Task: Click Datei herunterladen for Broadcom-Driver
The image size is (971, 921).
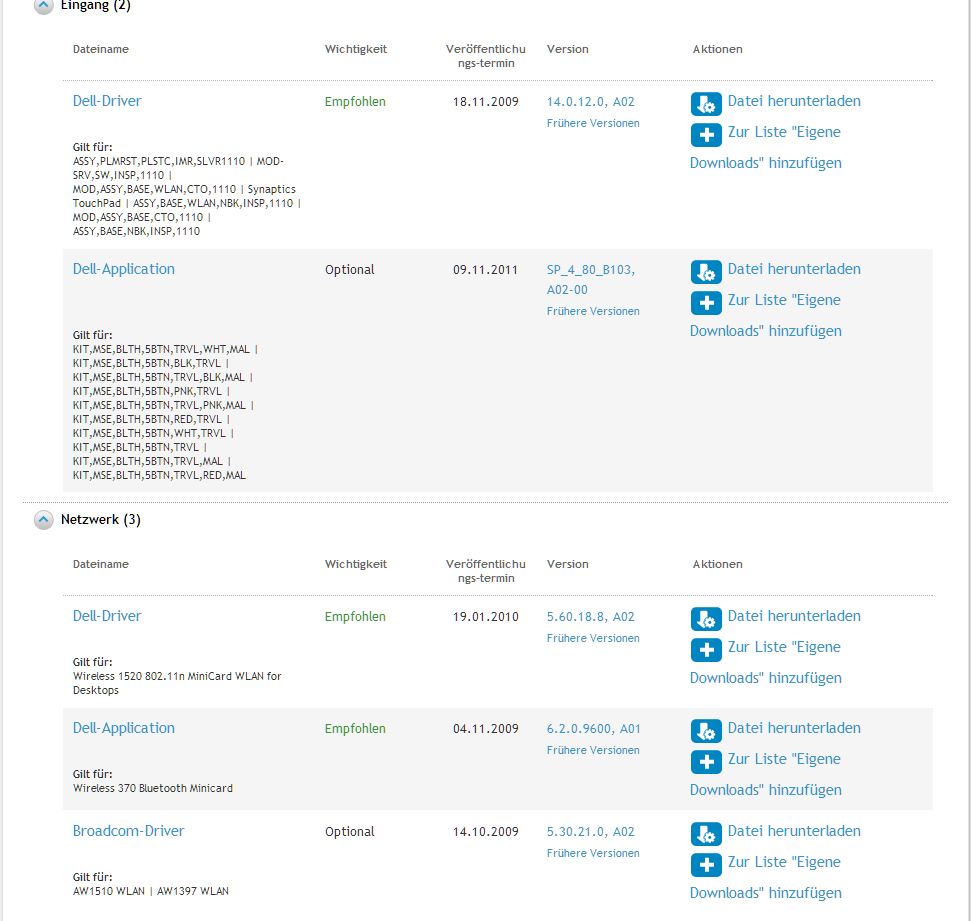Action: coord(794,831)
